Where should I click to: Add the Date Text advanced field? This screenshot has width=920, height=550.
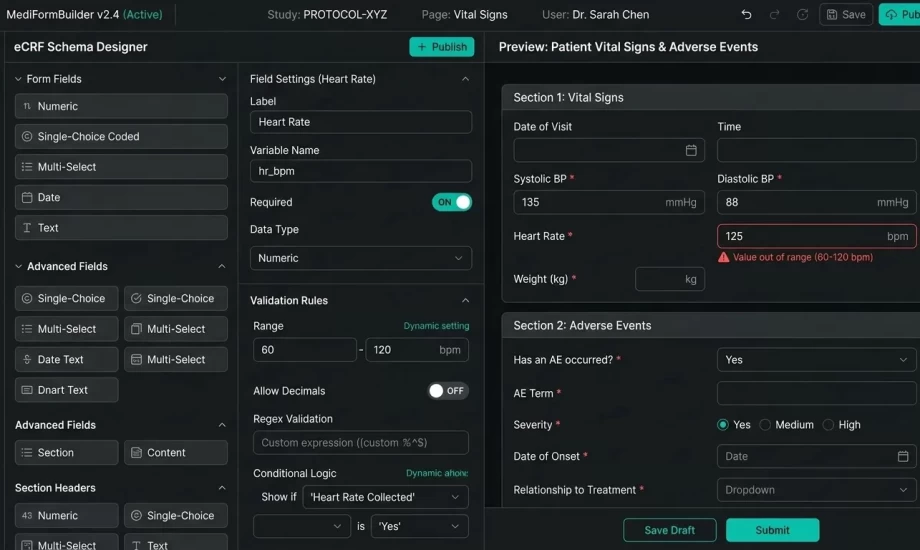67,359
